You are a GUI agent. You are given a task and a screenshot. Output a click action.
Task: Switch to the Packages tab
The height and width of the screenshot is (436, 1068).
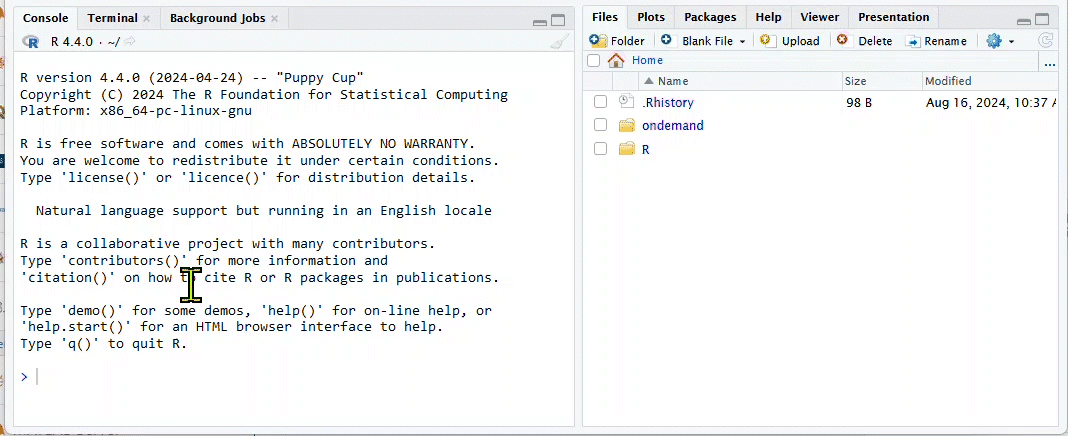[x=710, y=17]
